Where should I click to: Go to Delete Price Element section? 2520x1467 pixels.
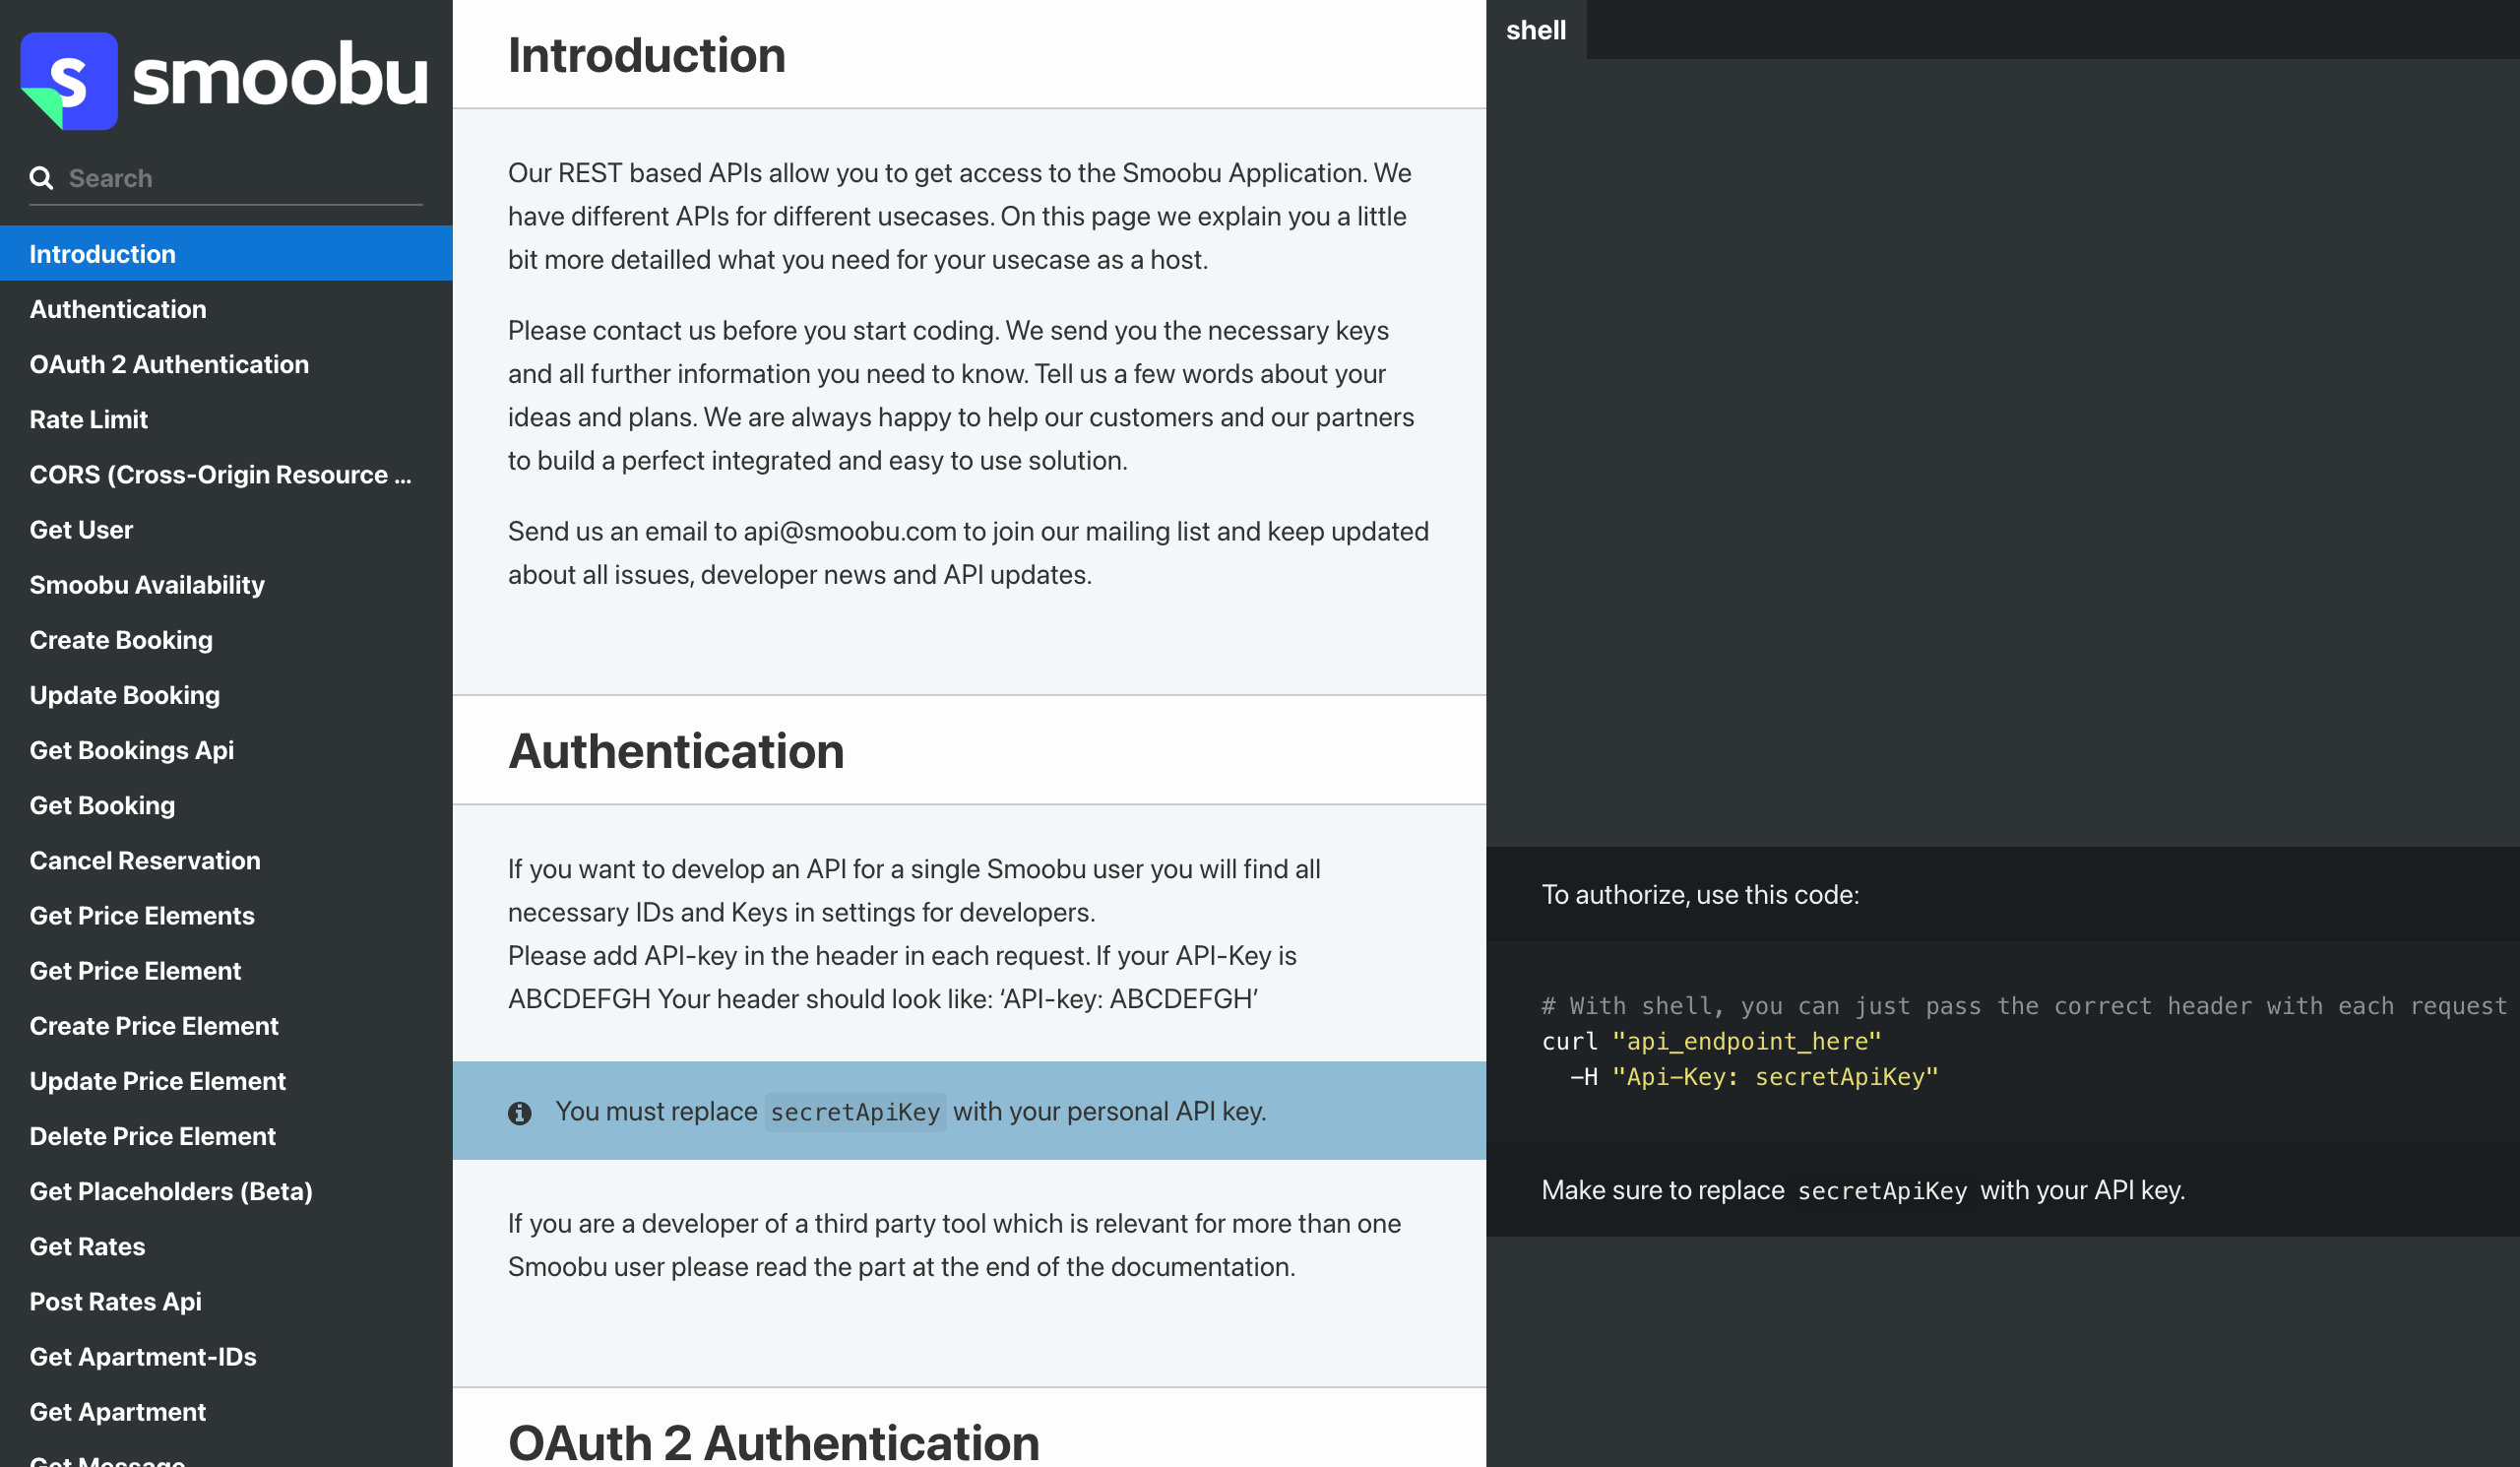coord(226,1135)
